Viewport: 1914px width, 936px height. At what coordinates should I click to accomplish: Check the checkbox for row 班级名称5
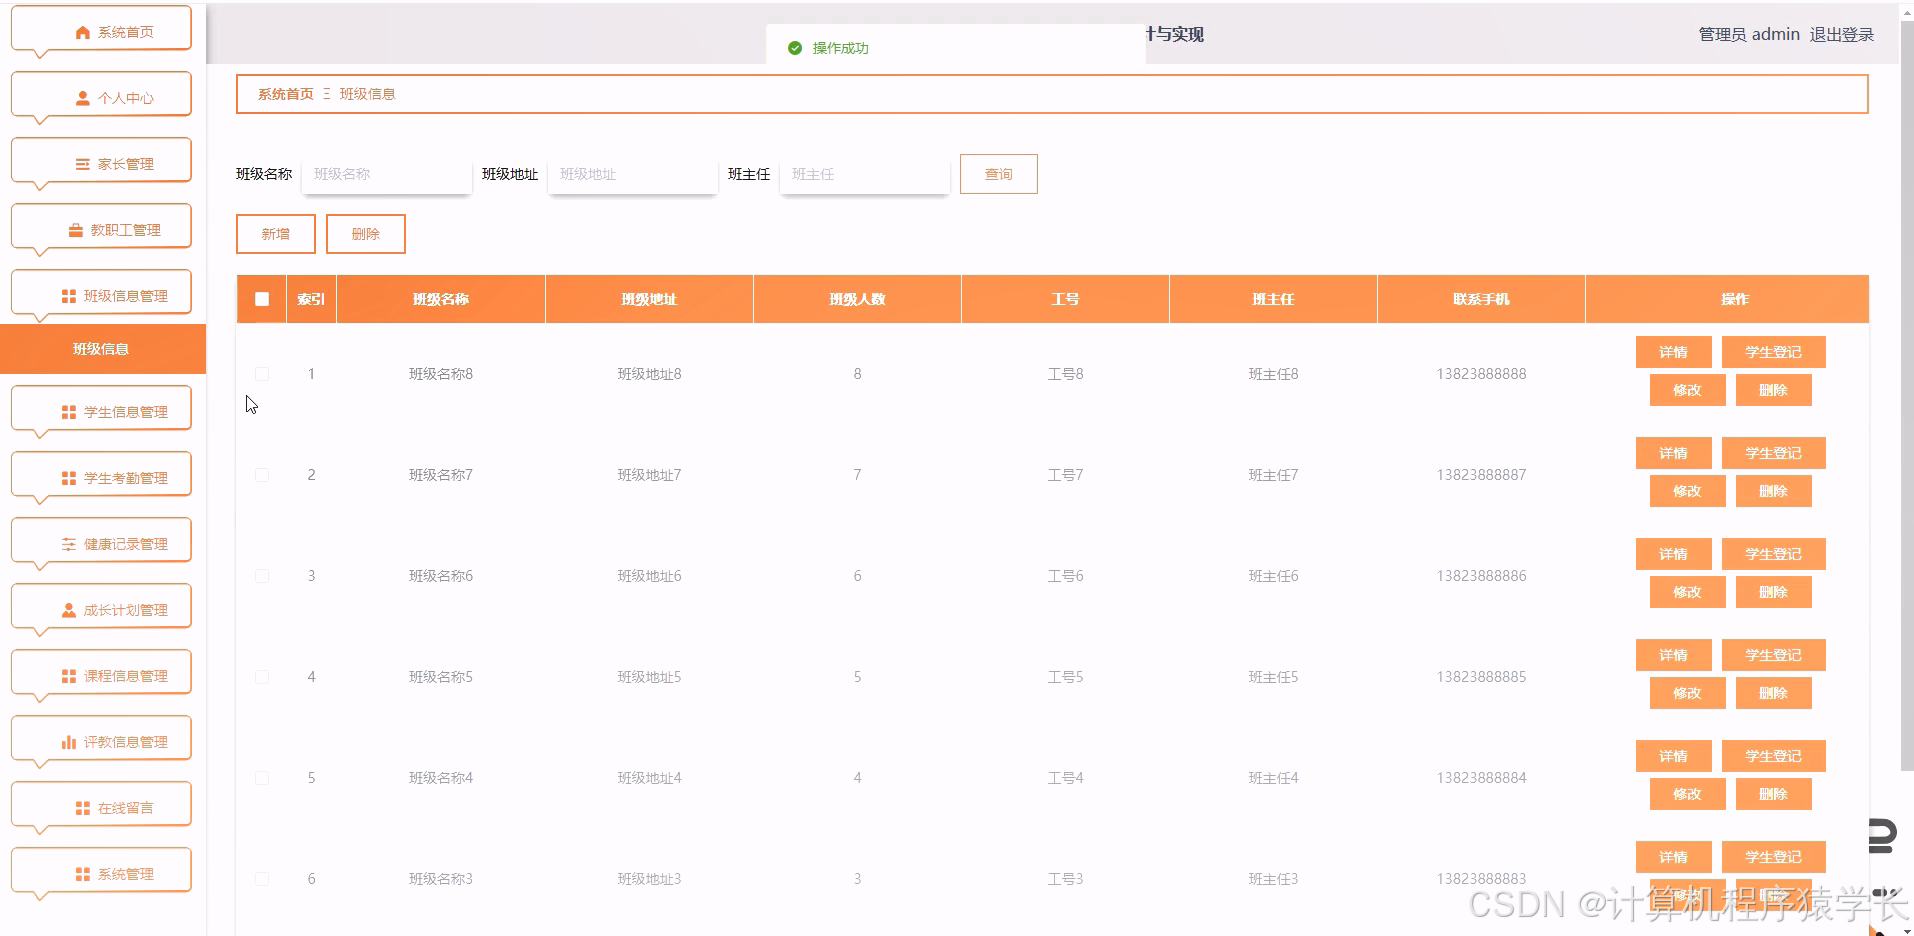(x=262, y=677)
